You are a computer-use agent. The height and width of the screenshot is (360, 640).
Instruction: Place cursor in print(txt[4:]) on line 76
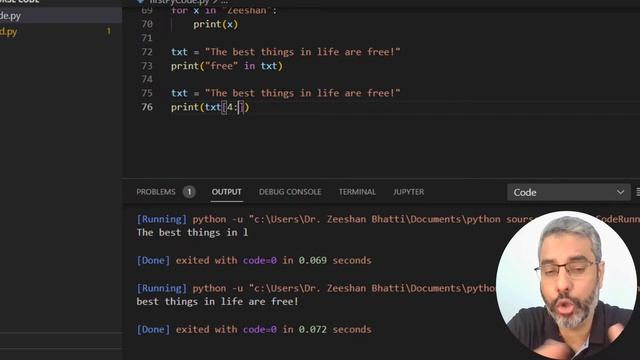pyautogui.click(x=210, y=107)
